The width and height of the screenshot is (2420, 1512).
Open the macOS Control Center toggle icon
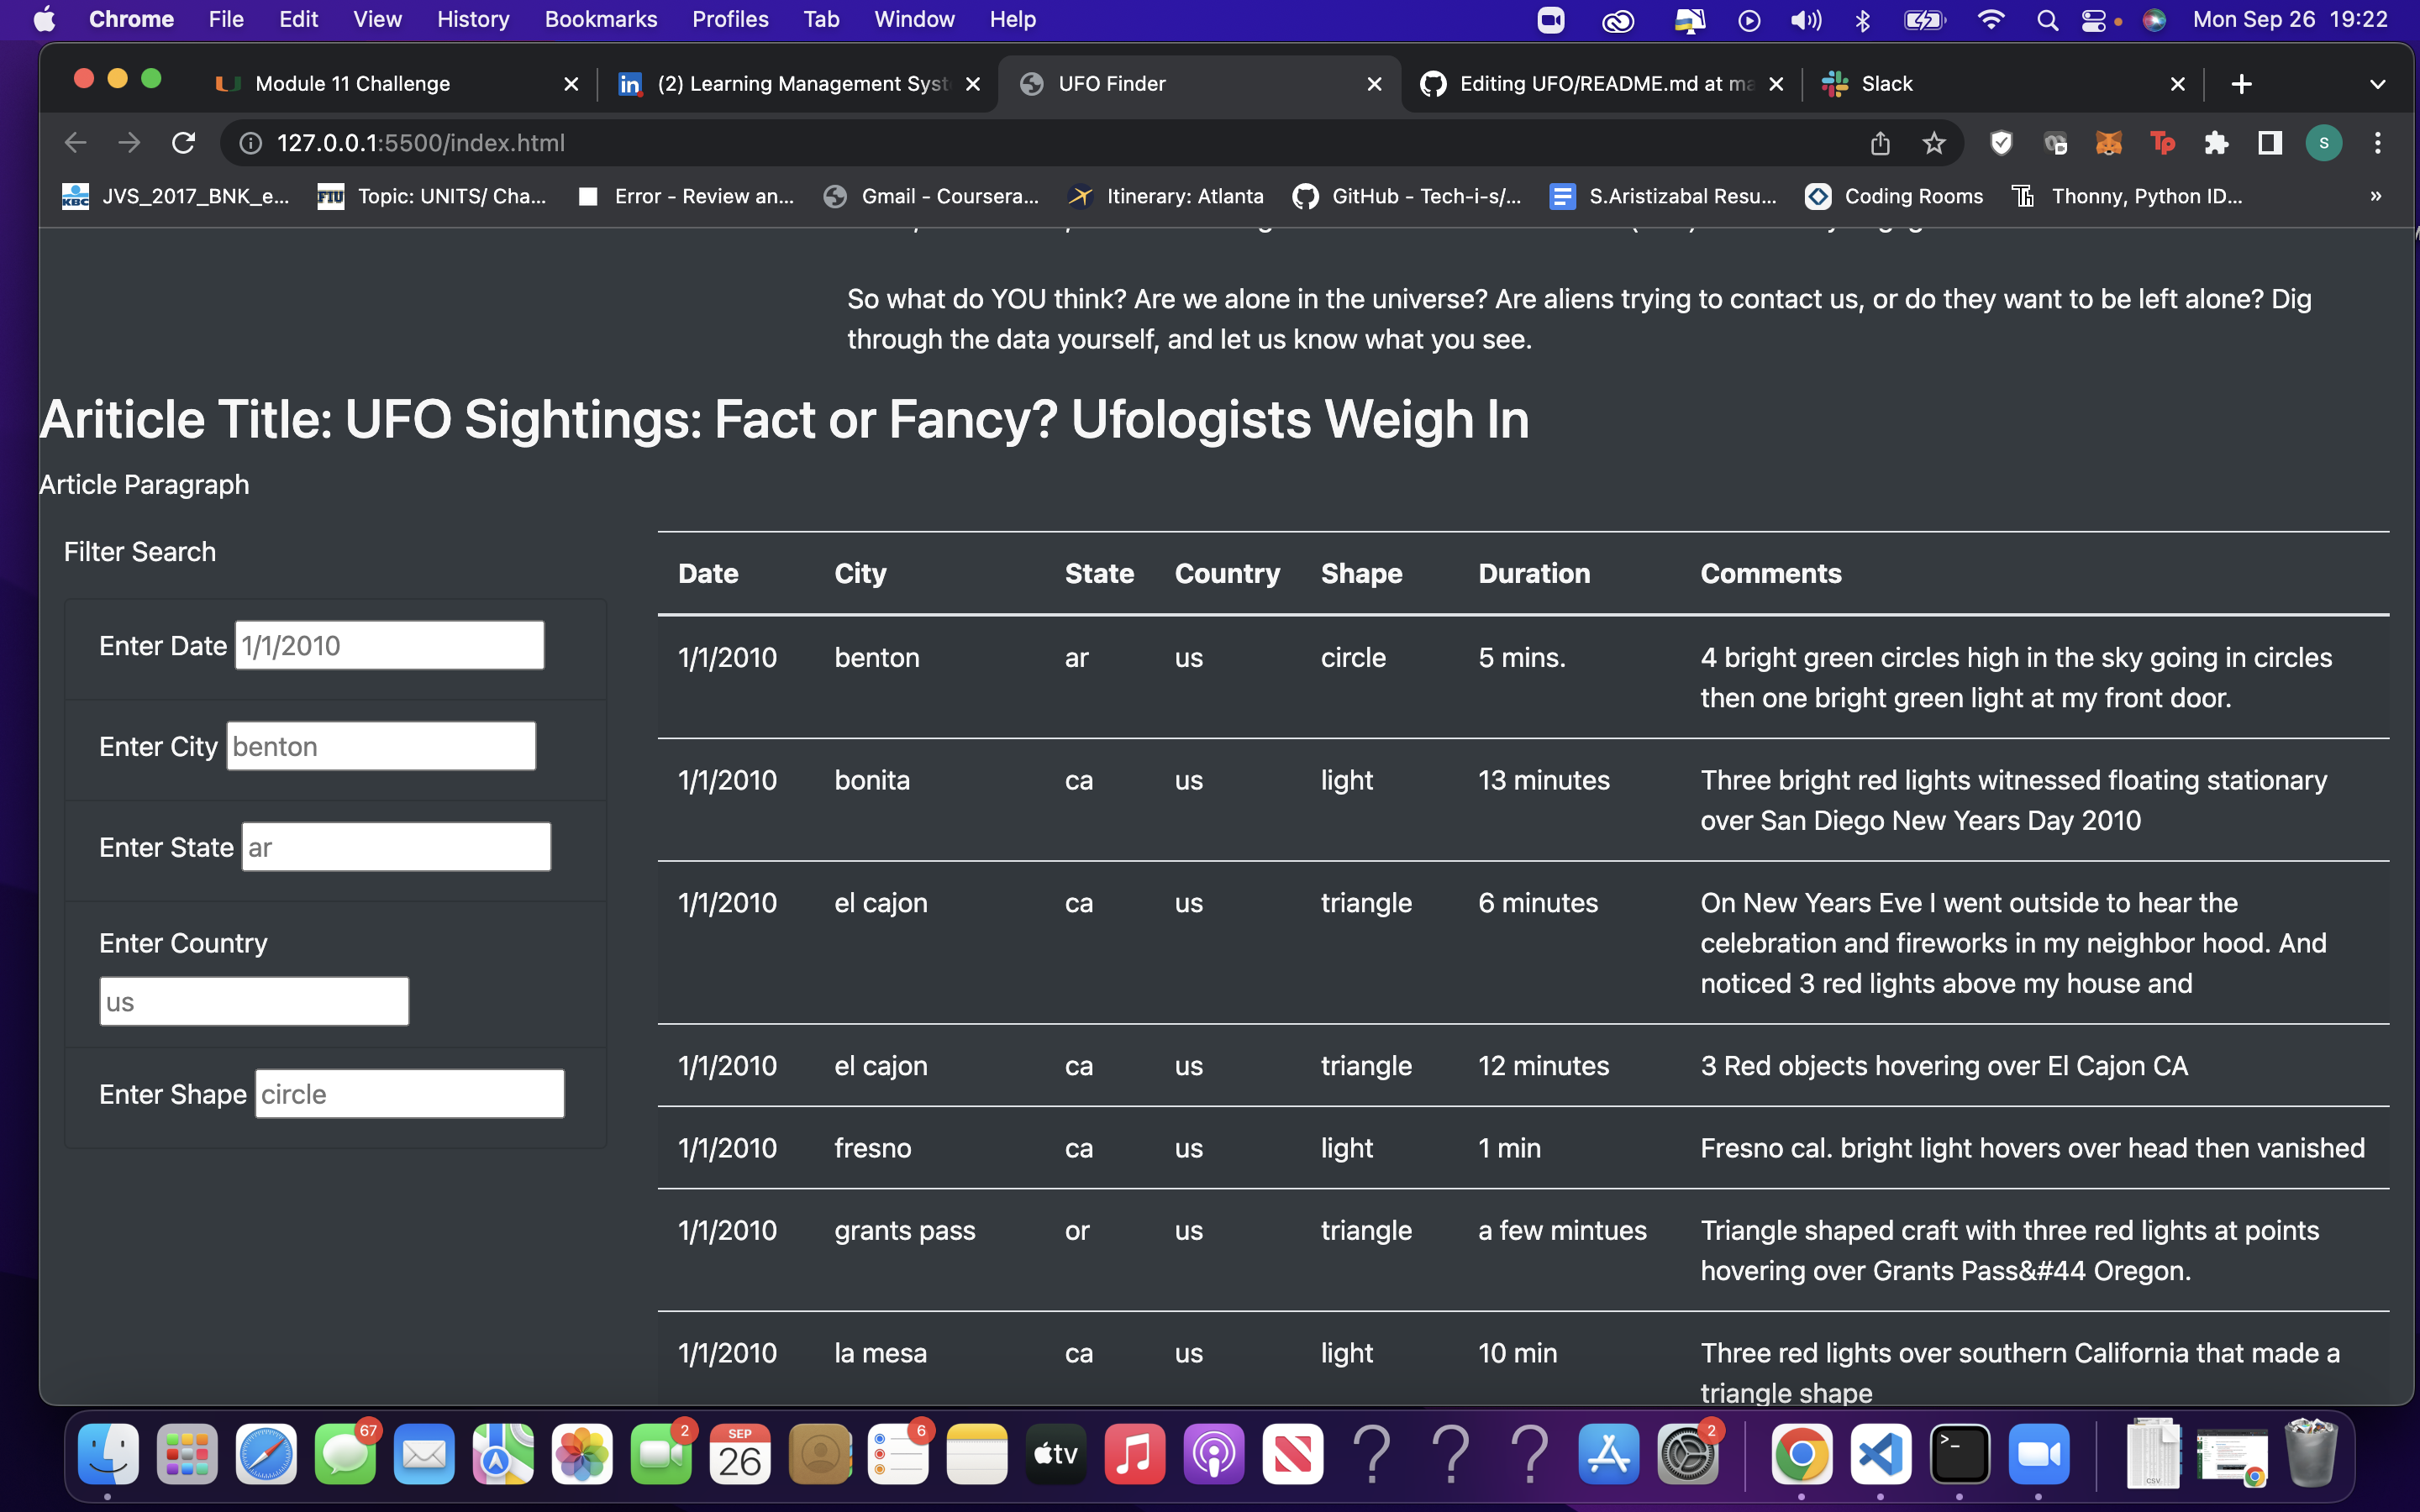click(x=2093, y=20)
